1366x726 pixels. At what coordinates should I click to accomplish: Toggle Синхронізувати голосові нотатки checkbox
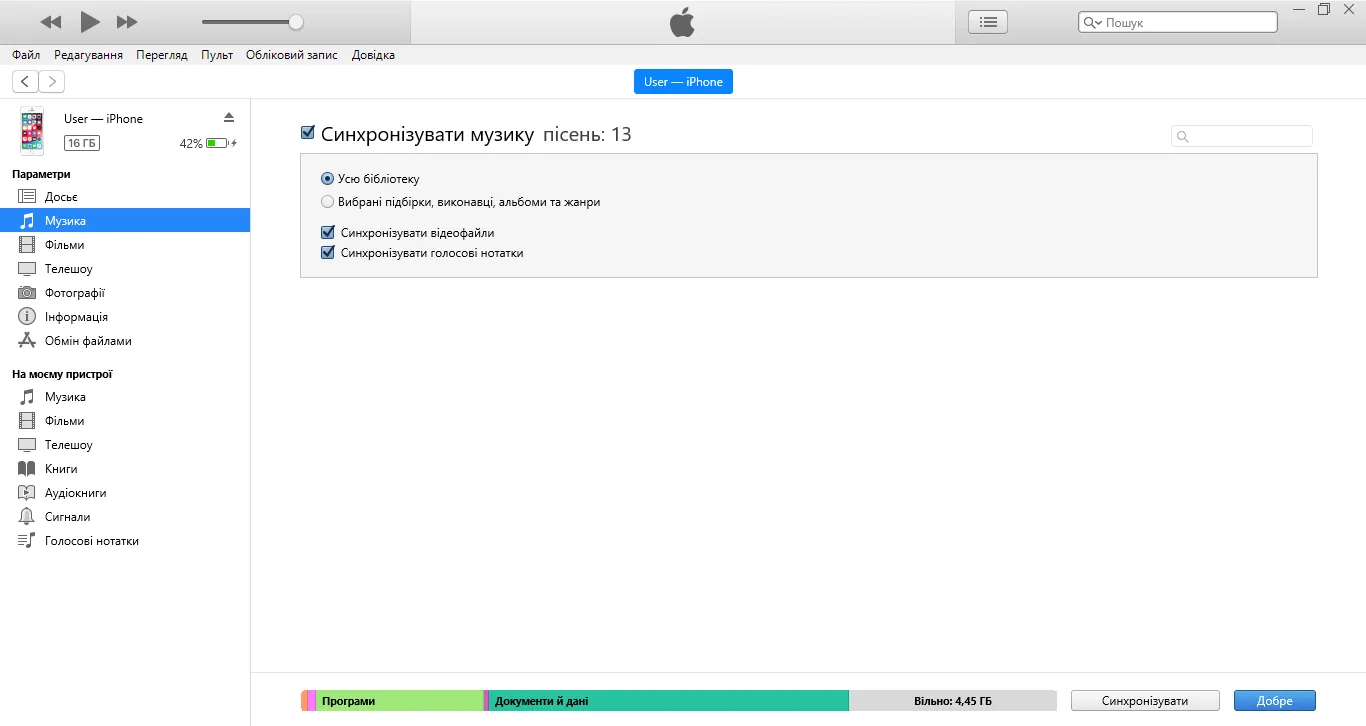pos(327,253)
